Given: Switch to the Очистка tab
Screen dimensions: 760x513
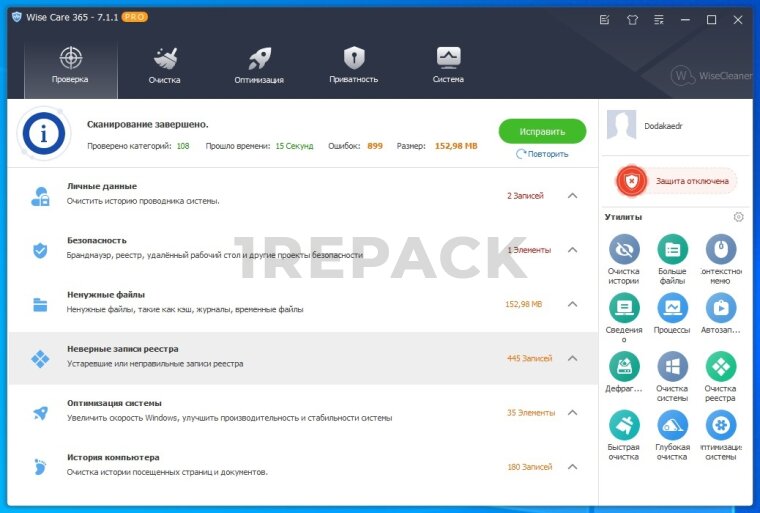Looking at the screenshot, I should pos(165,65).
